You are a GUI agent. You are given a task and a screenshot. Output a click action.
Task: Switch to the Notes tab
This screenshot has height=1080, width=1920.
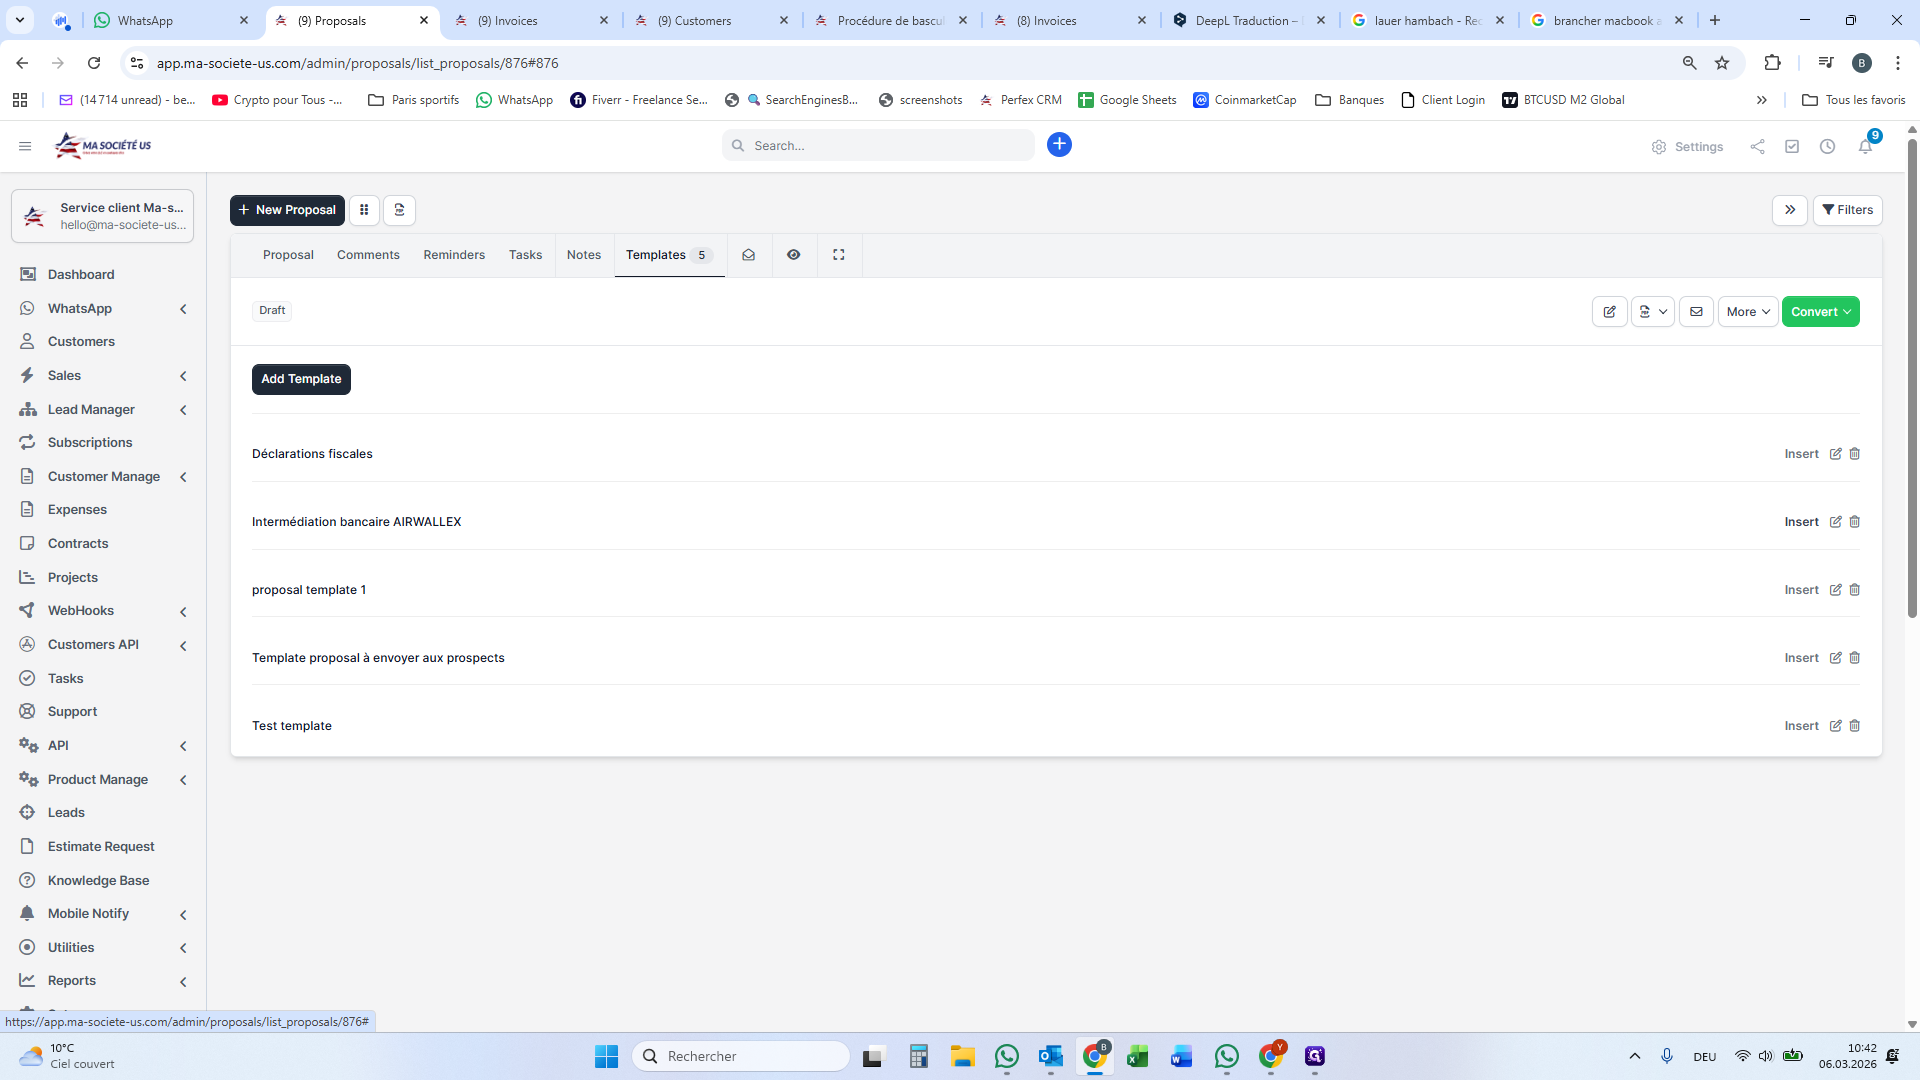tap(584, 255)
